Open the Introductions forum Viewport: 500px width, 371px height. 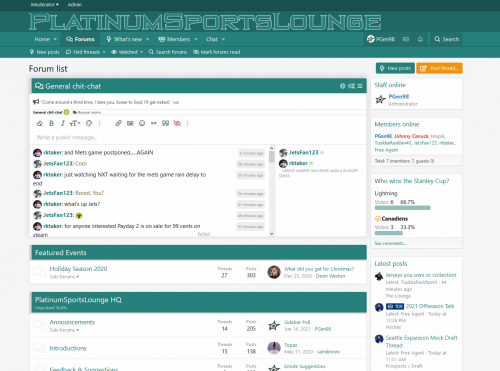coord(68,348)
